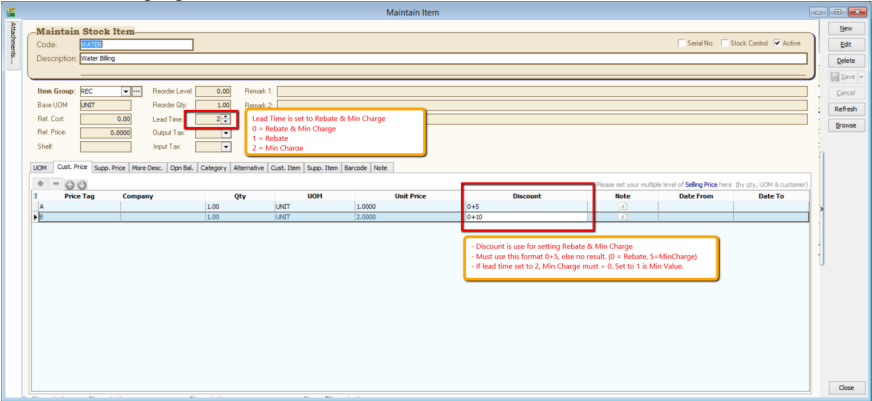Image resolution: width=872 pixels, height=401 pixels.
Task: Switch to the Supp. Price tab
Action: [x=109, y=168]
